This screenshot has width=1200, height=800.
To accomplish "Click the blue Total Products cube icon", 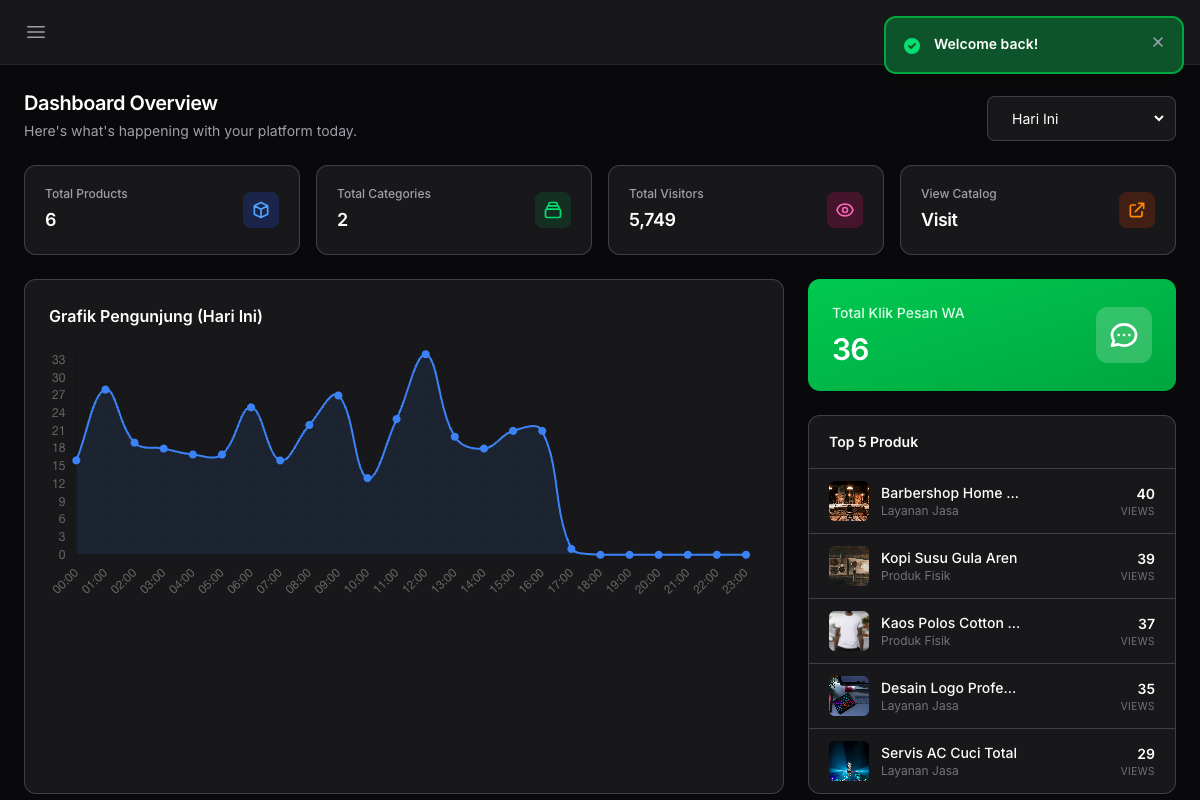I will click(x=261, y=210).
